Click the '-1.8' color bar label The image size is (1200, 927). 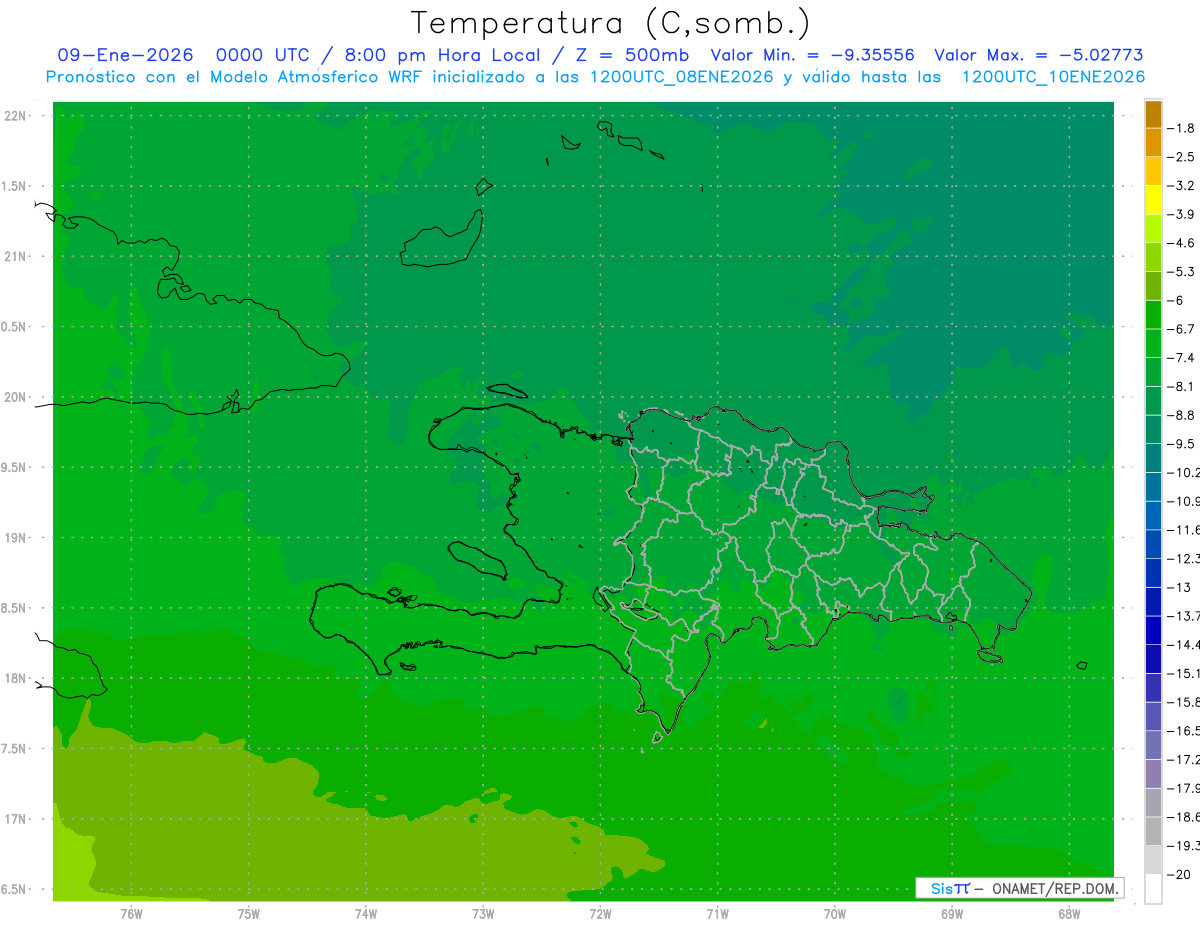click(1183, 128)
